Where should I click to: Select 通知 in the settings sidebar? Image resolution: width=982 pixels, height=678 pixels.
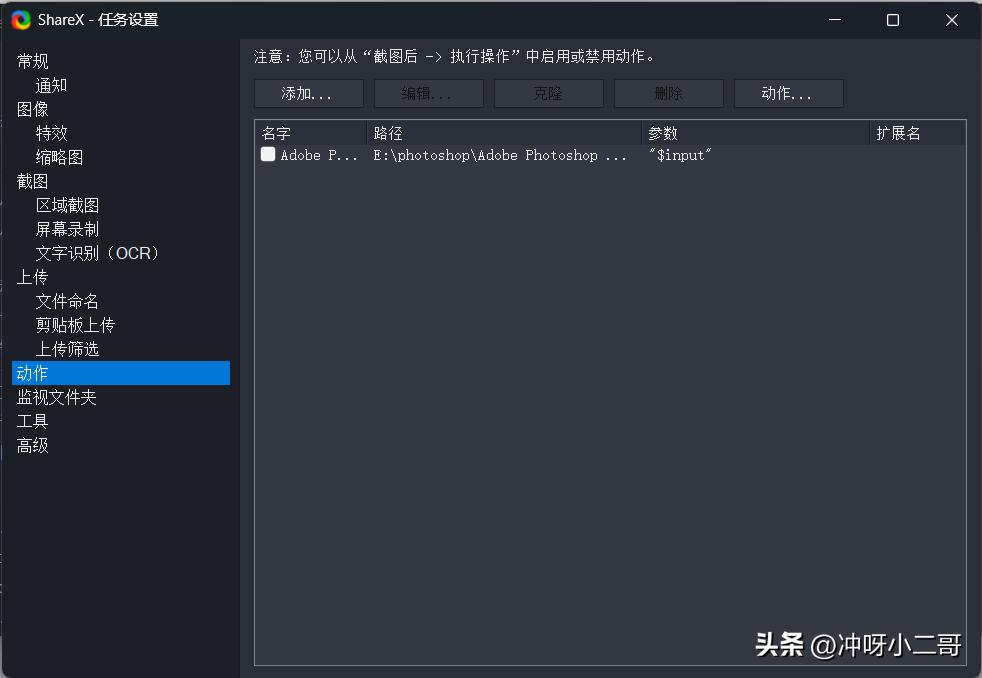50,84
